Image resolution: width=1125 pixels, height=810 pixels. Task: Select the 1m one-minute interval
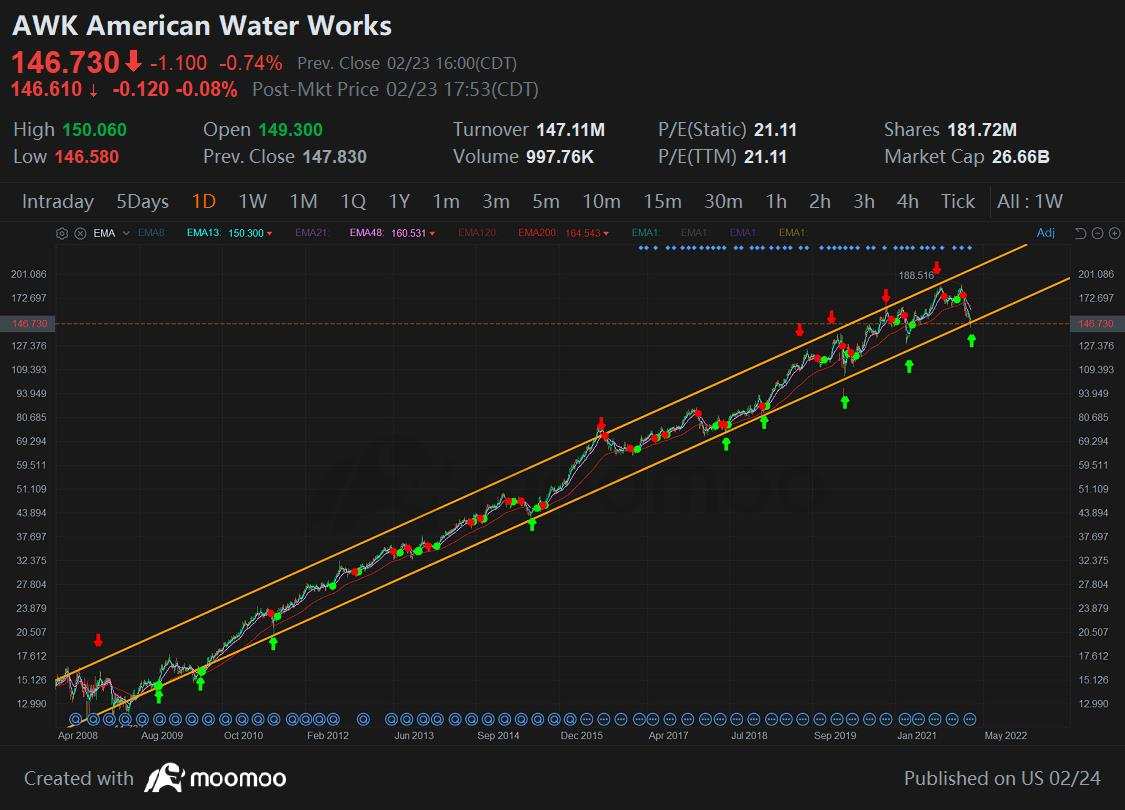click(446, 202)
